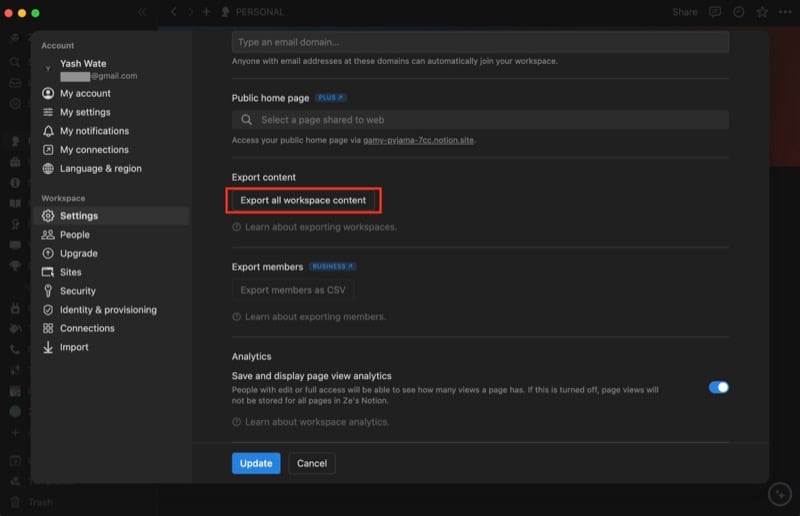Open the gamy-pyjama notion.site link

tap(418, 140)
